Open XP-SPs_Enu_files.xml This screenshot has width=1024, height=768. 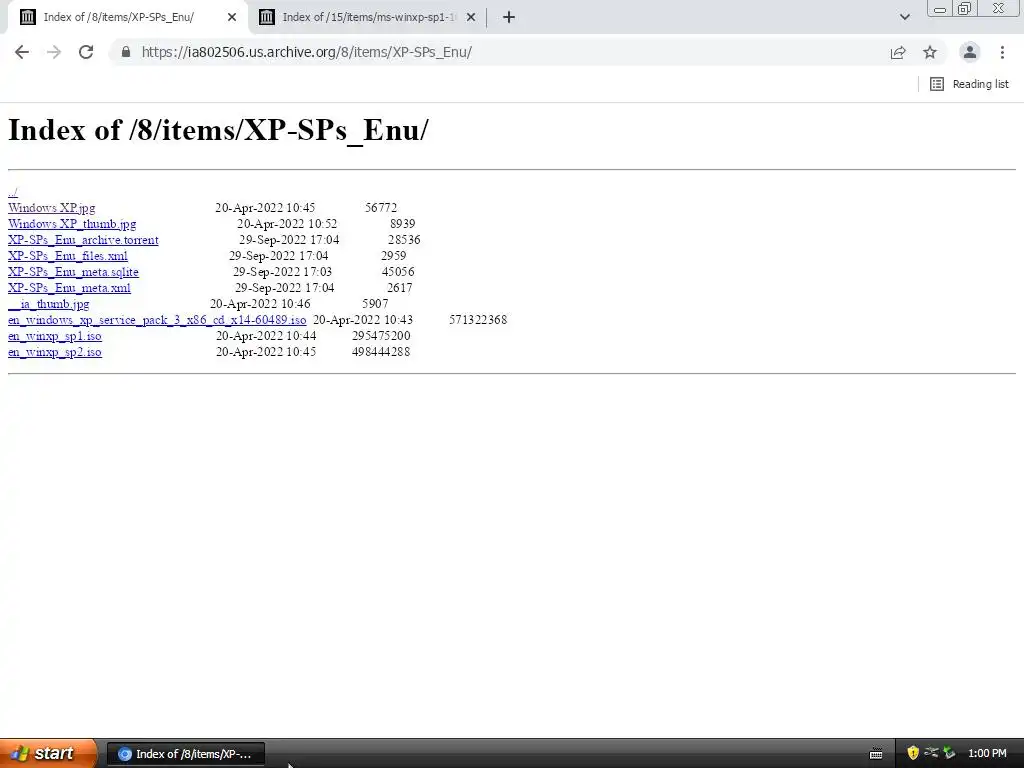coord(68,256)
